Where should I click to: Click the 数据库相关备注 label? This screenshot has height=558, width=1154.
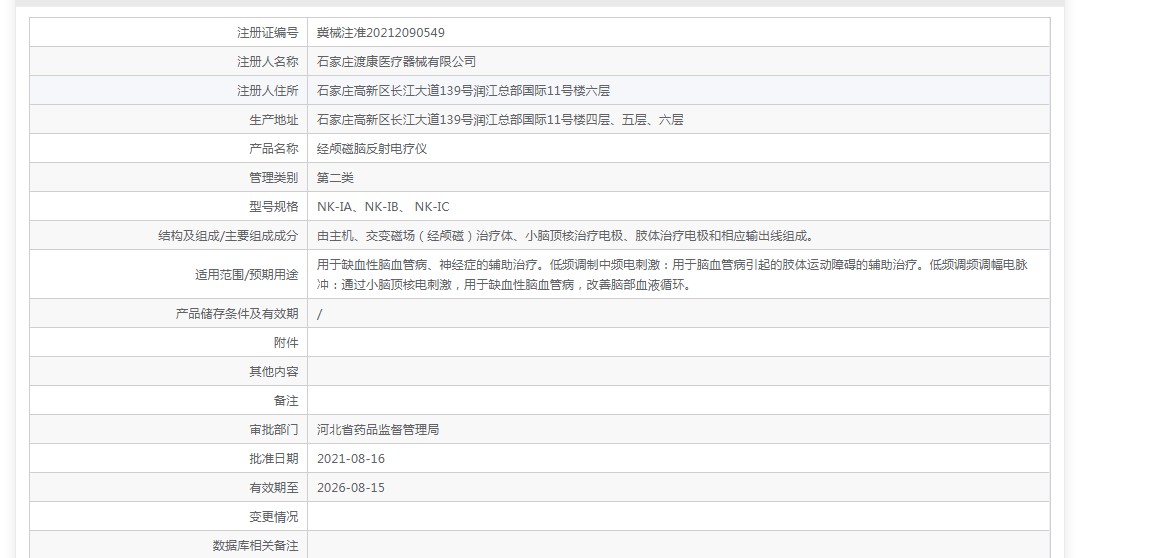255,545
